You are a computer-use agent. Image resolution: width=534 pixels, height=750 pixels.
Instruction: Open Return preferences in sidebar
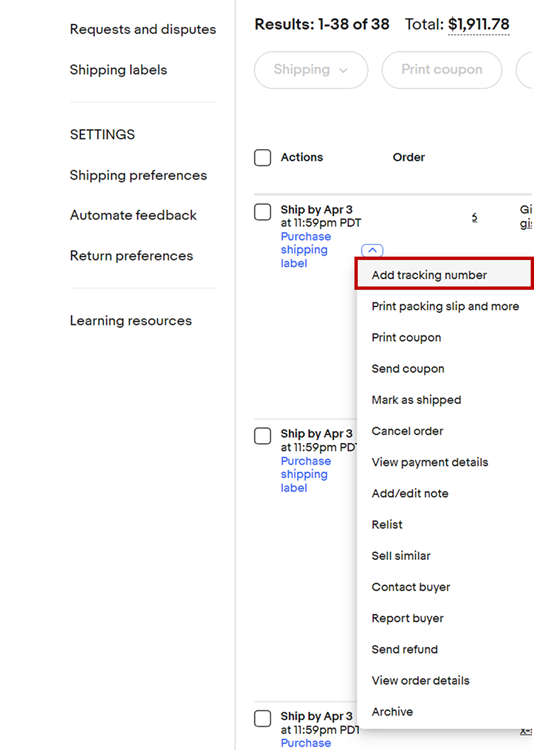coord(131,255)
